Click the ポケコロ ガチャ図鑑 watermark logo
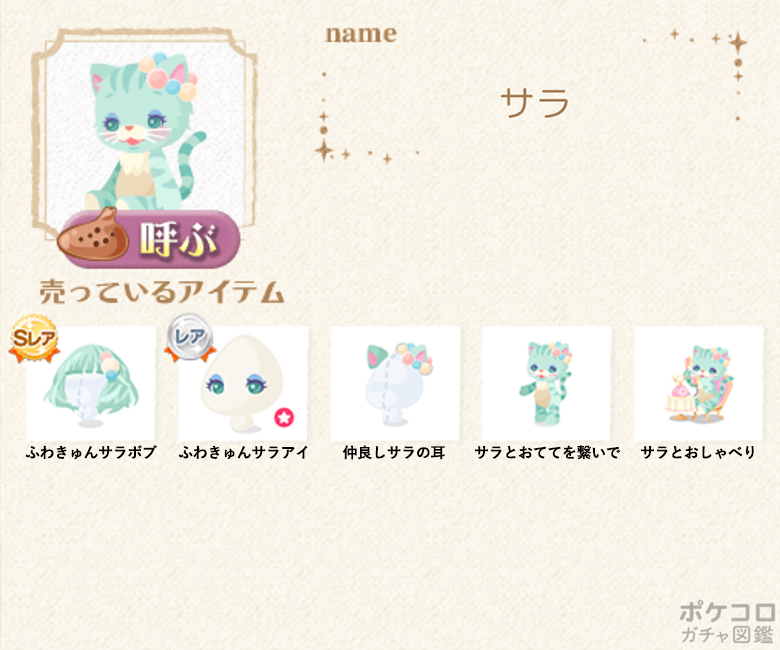The height and width of the screenshot is (650, 780). point(727,622)
